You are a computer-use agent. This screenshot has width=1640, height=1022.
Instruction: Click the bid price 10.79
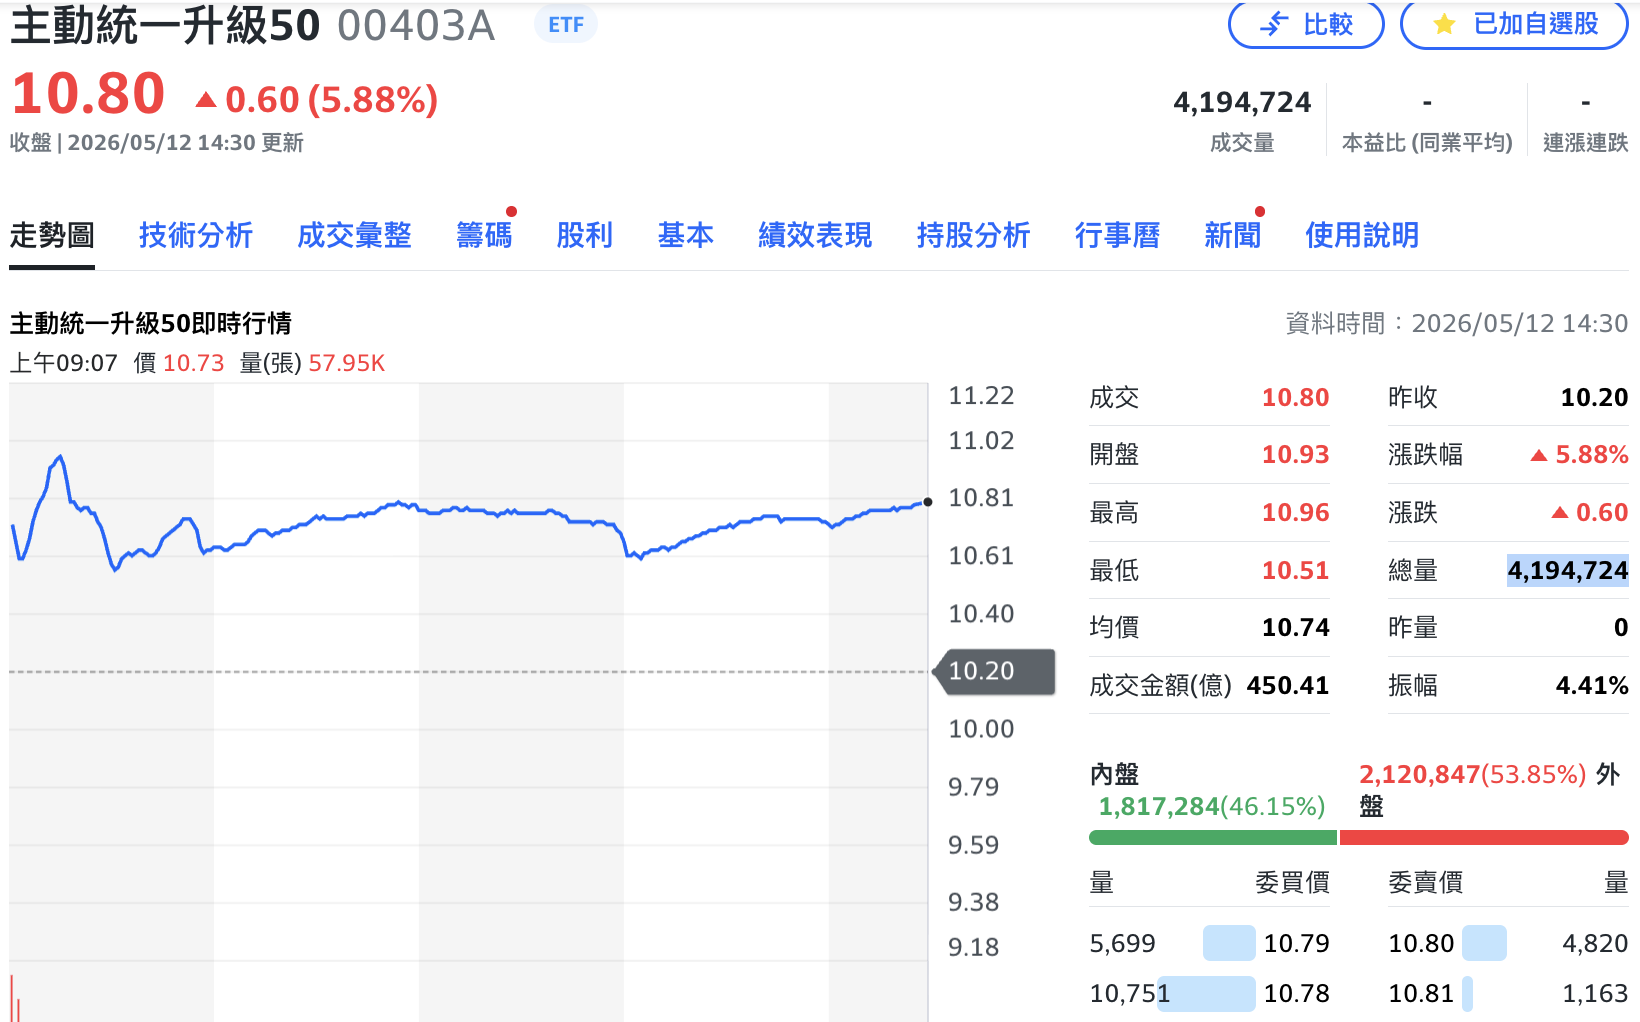pos(1297,944)
